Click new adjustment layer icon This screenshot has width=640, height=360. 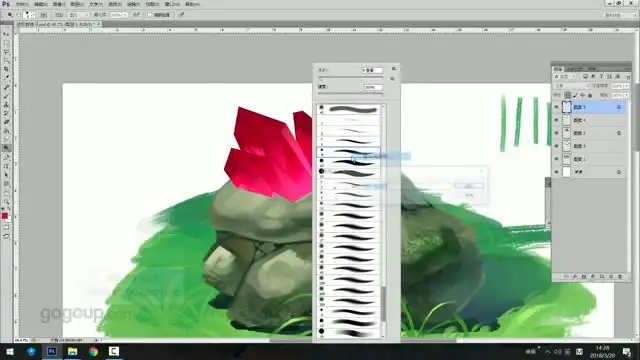point(593,277)
